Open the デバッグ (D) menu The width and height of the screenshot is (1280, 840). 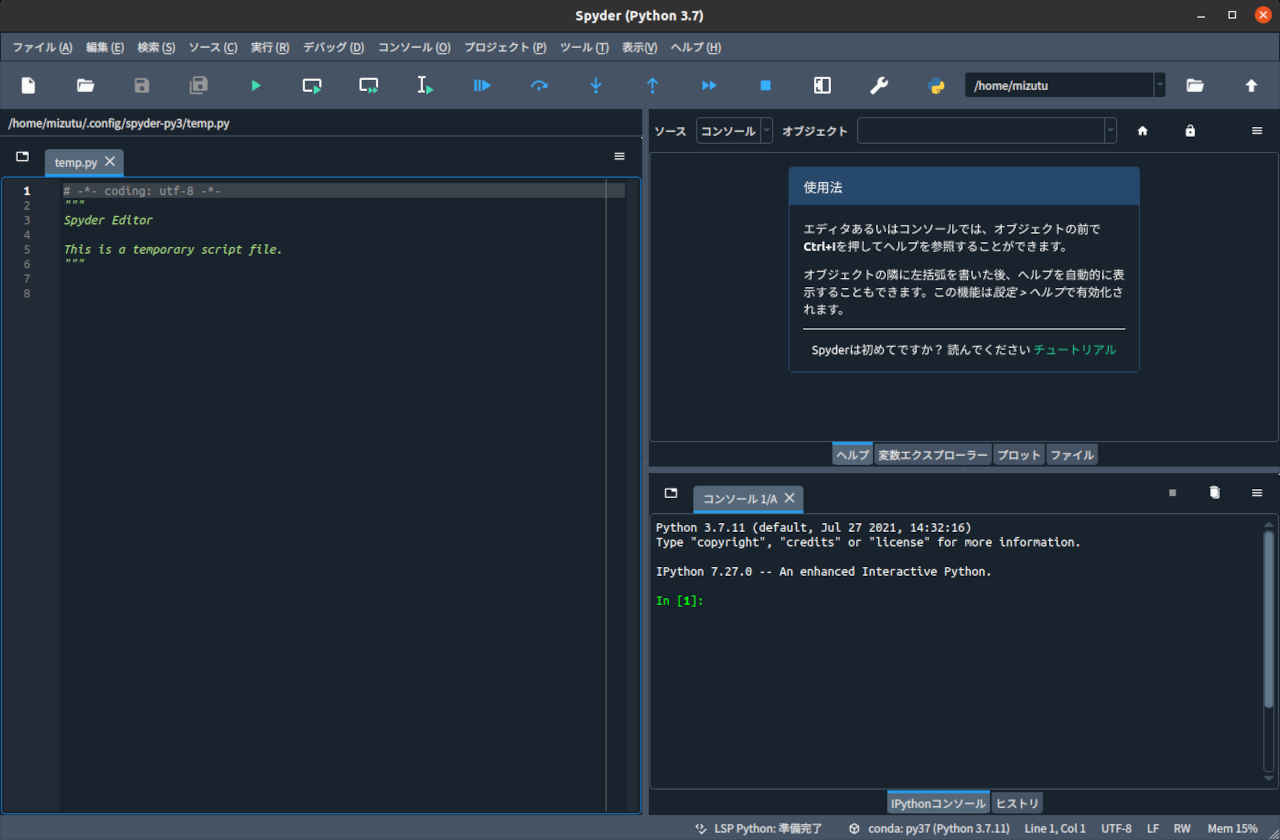333,47
